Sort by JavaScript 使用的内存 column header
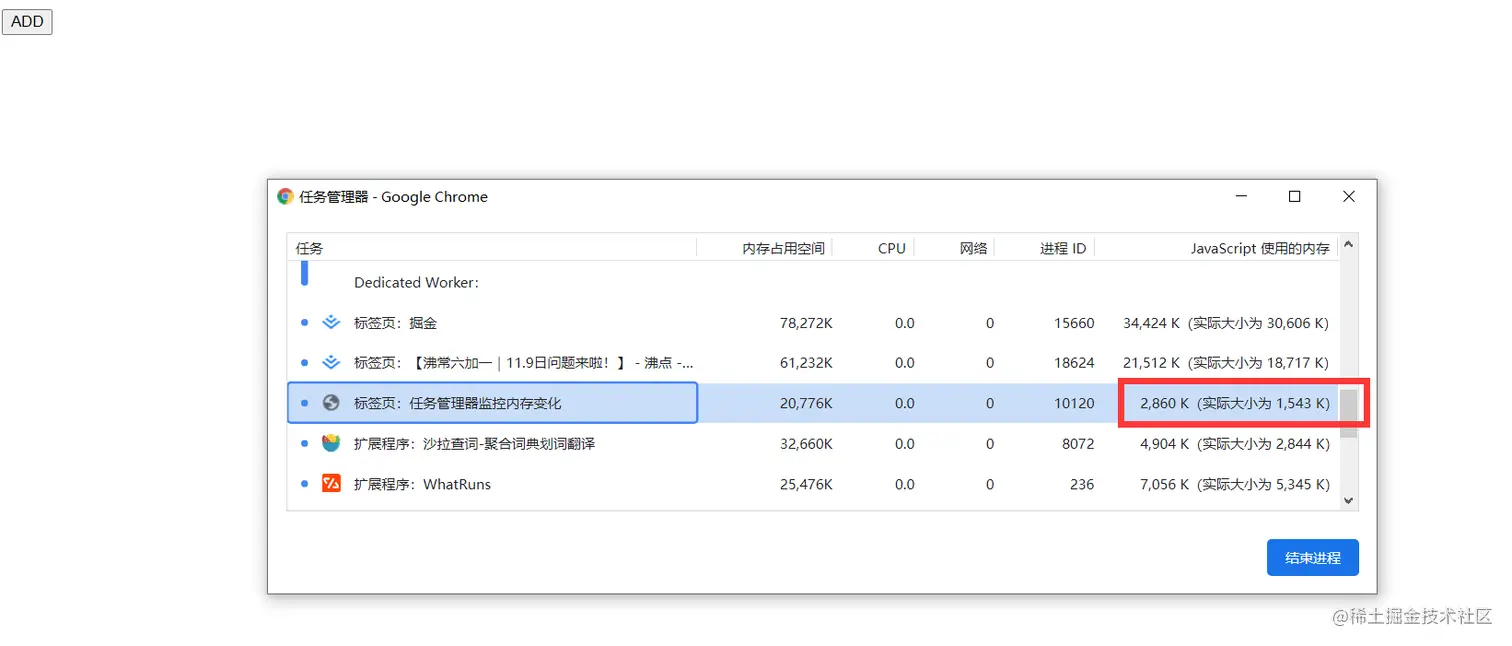 click(1217, 248)
